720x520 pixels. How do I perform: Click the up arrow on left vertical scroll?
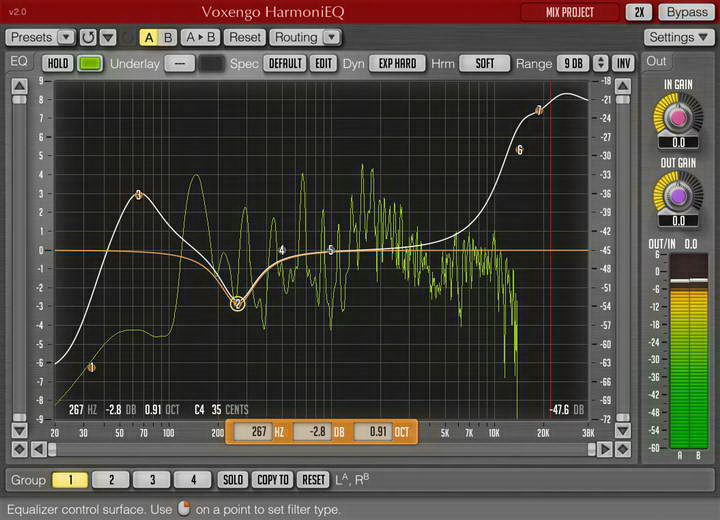point(19,86)
